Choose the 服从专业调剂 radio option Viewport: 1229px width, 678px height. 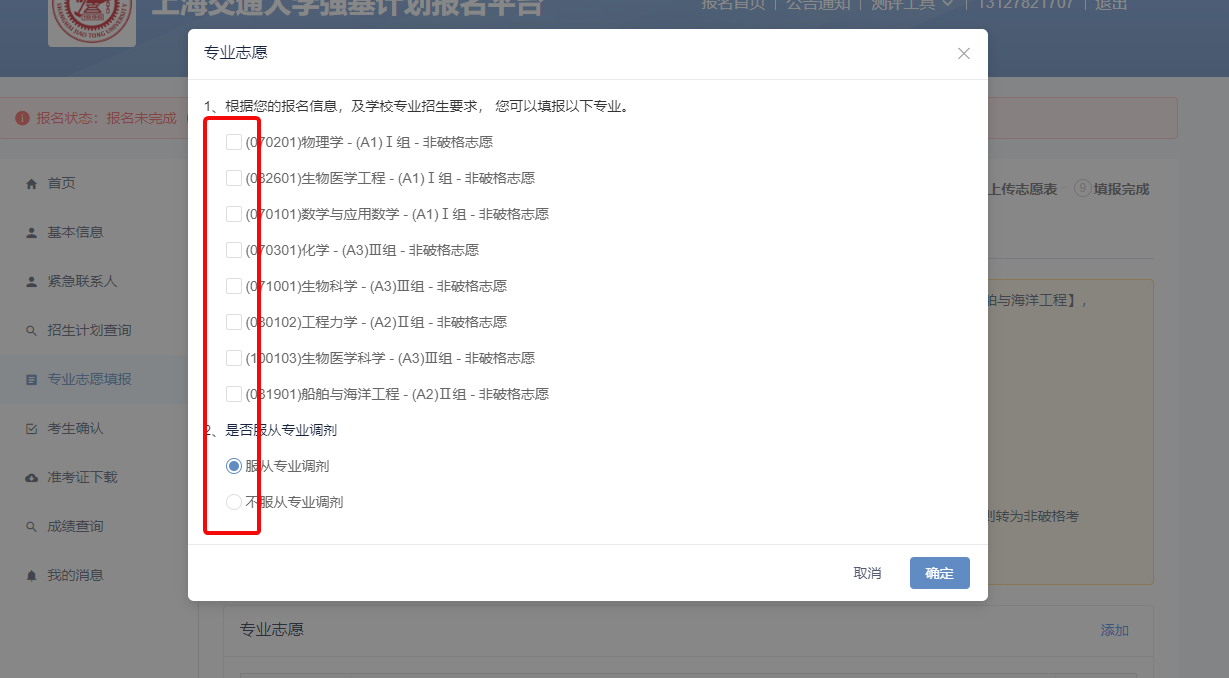pos(234,466)
